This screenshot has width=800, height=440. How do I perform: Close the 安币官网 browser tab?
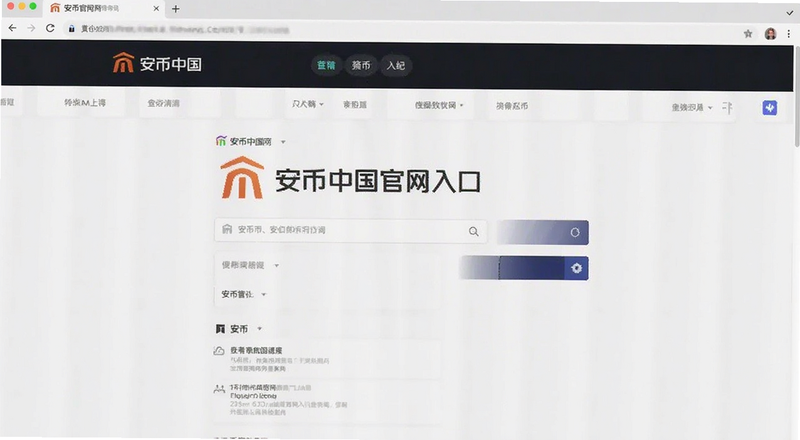pos(156,8)
